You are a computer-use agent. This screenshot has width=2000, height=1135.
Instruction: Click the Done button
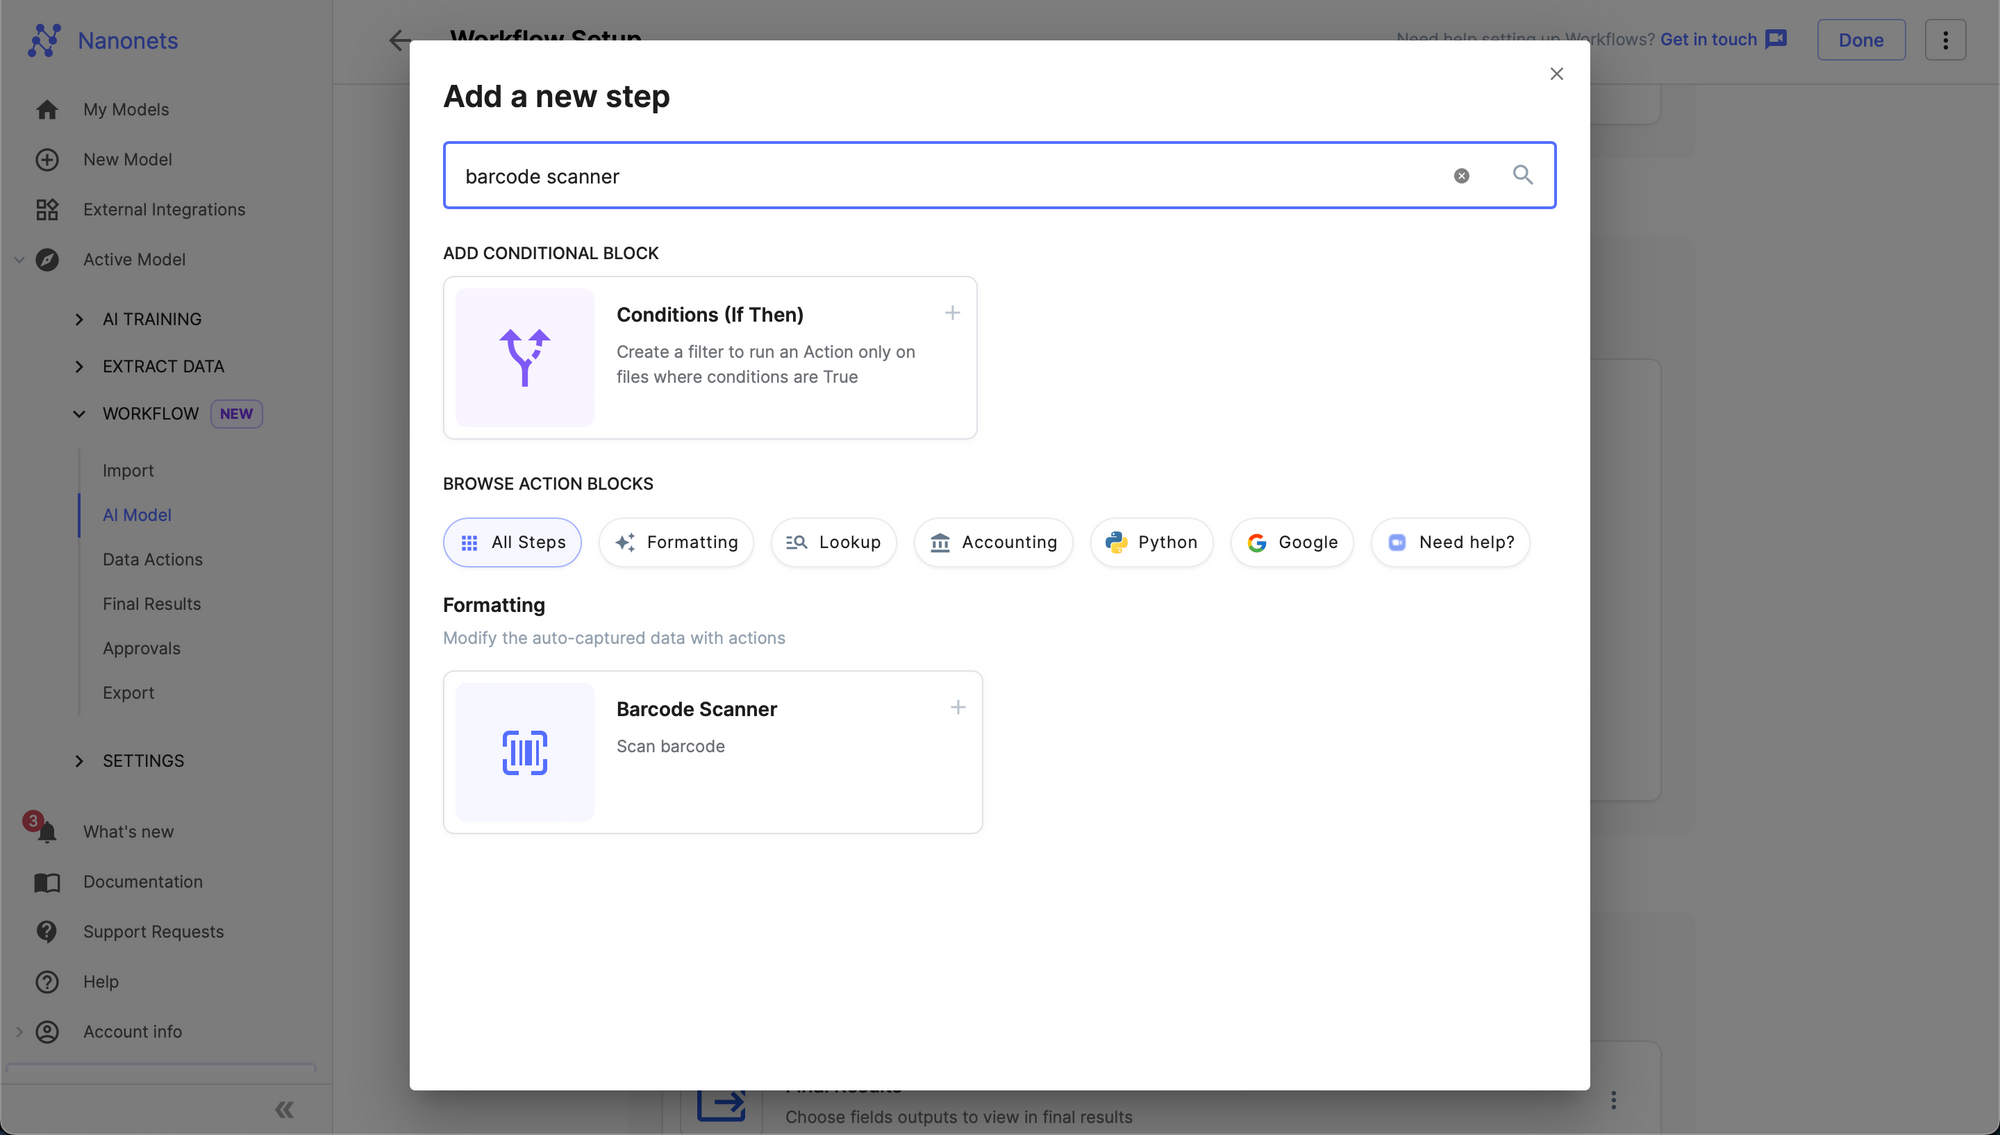tap(1860, 40)
